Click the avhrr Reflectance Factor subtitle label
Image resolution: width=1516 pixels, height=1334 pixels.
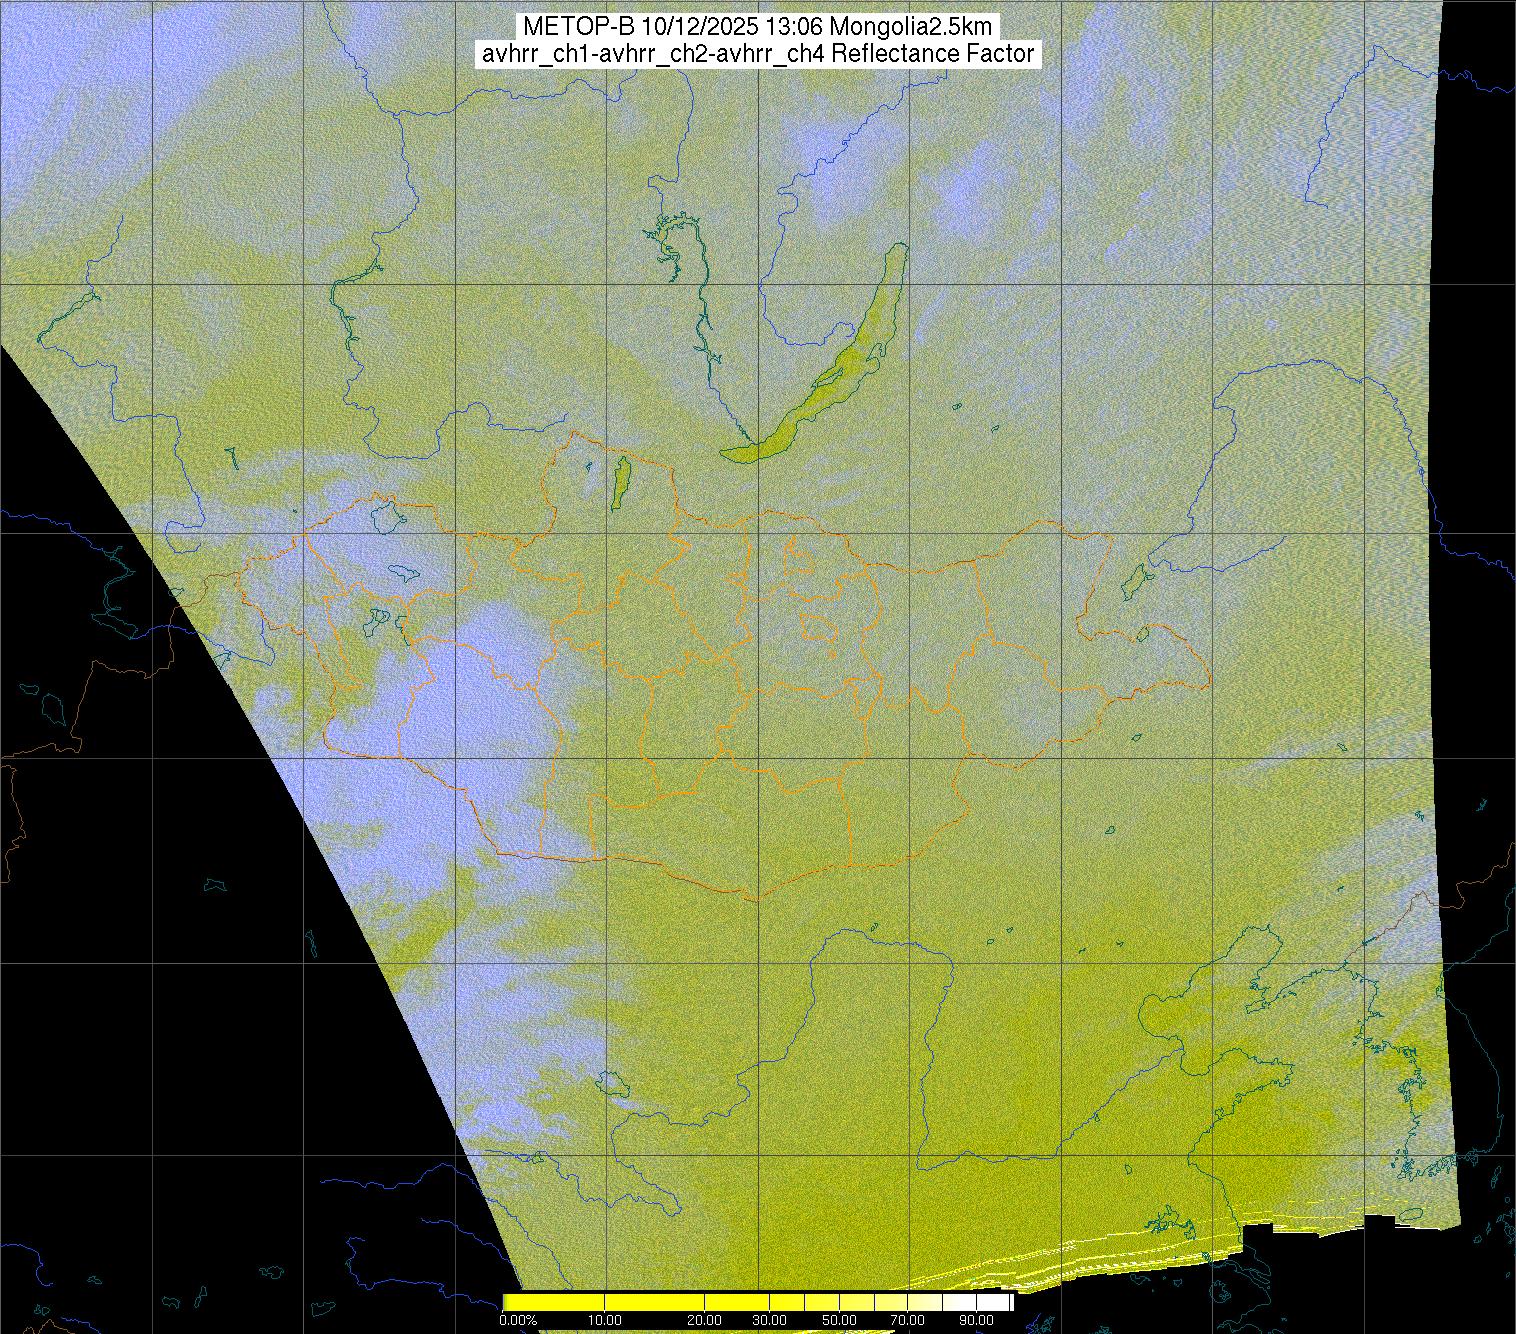757,54
